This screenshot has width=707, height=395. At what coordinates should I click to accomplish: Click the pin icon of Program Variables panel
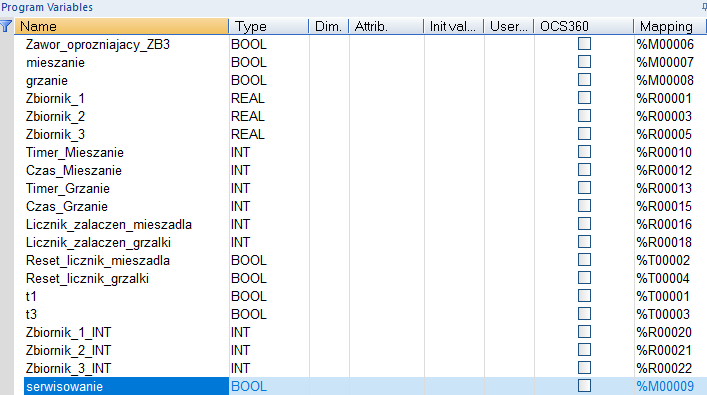[x=704, y=7]
